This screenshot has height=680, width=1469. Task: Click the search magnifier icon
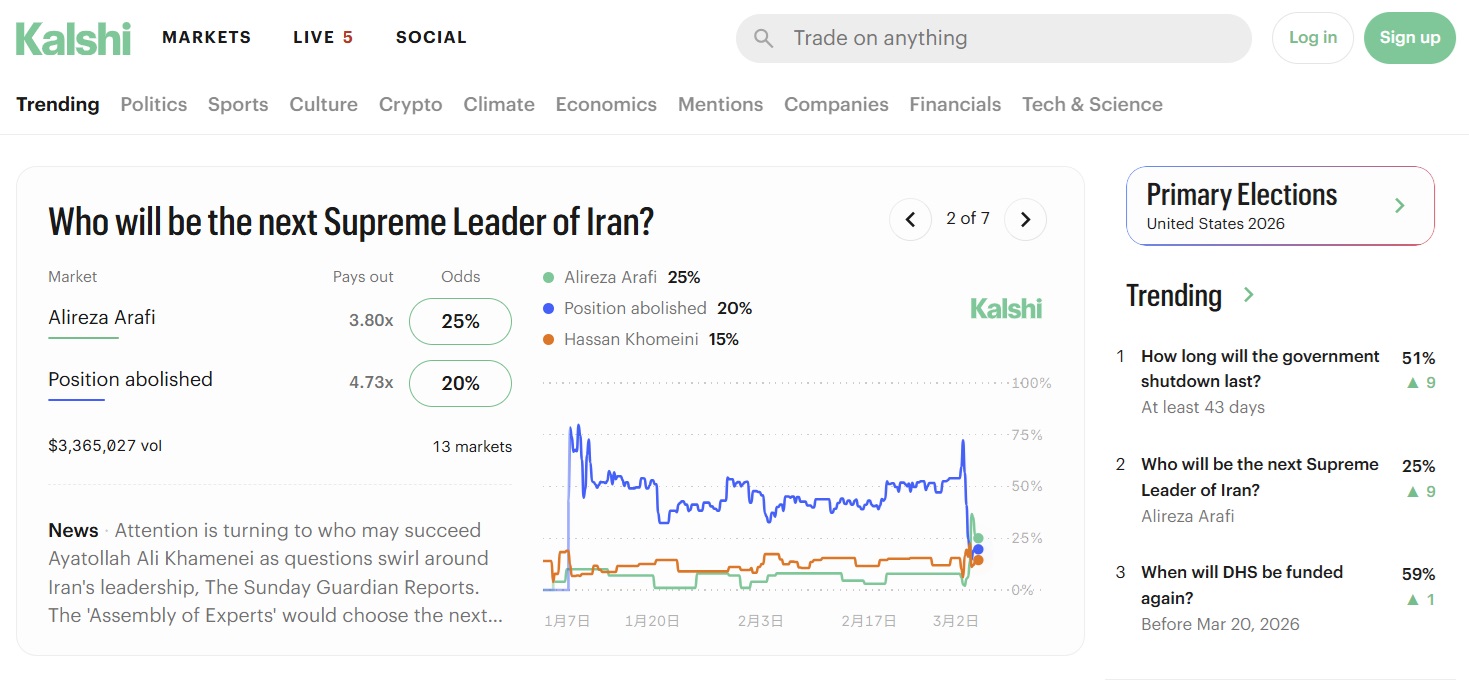pyautogui.click(x=764, y=38)
